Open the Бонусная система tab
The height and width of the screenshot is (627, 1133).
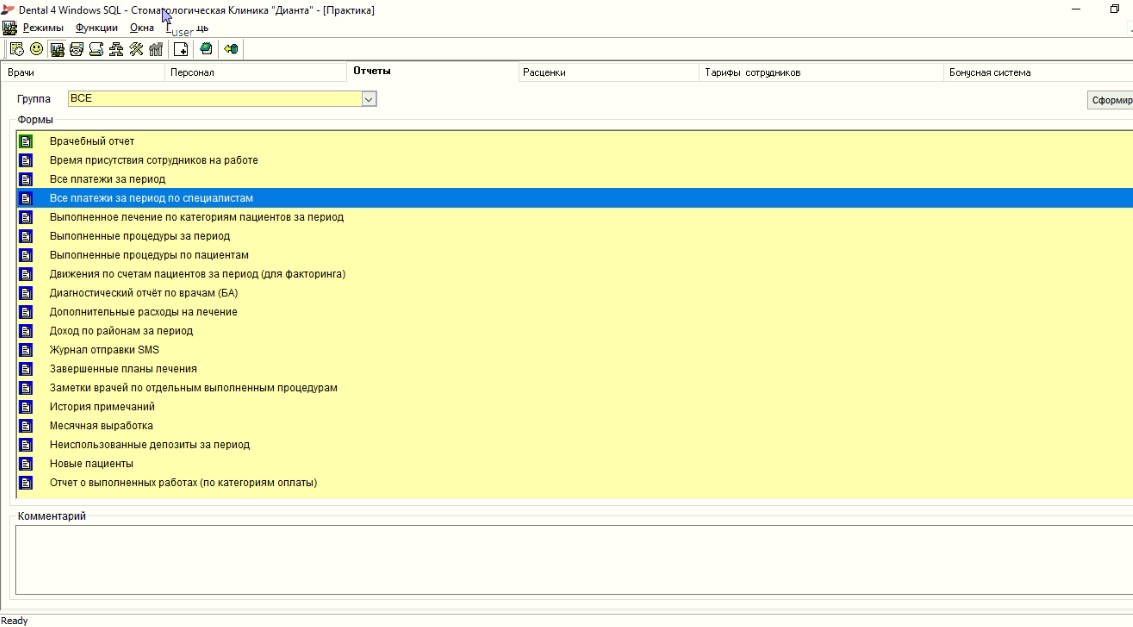pyautogui.click(x=989, y=72)
